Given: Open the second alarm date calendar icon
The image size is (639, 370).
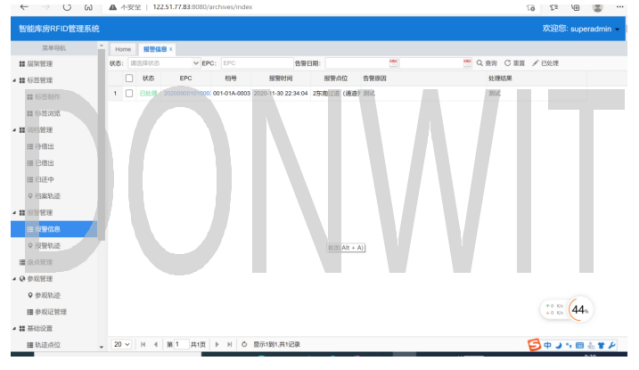Looking at the screenshot, I should tap(467, 63).
